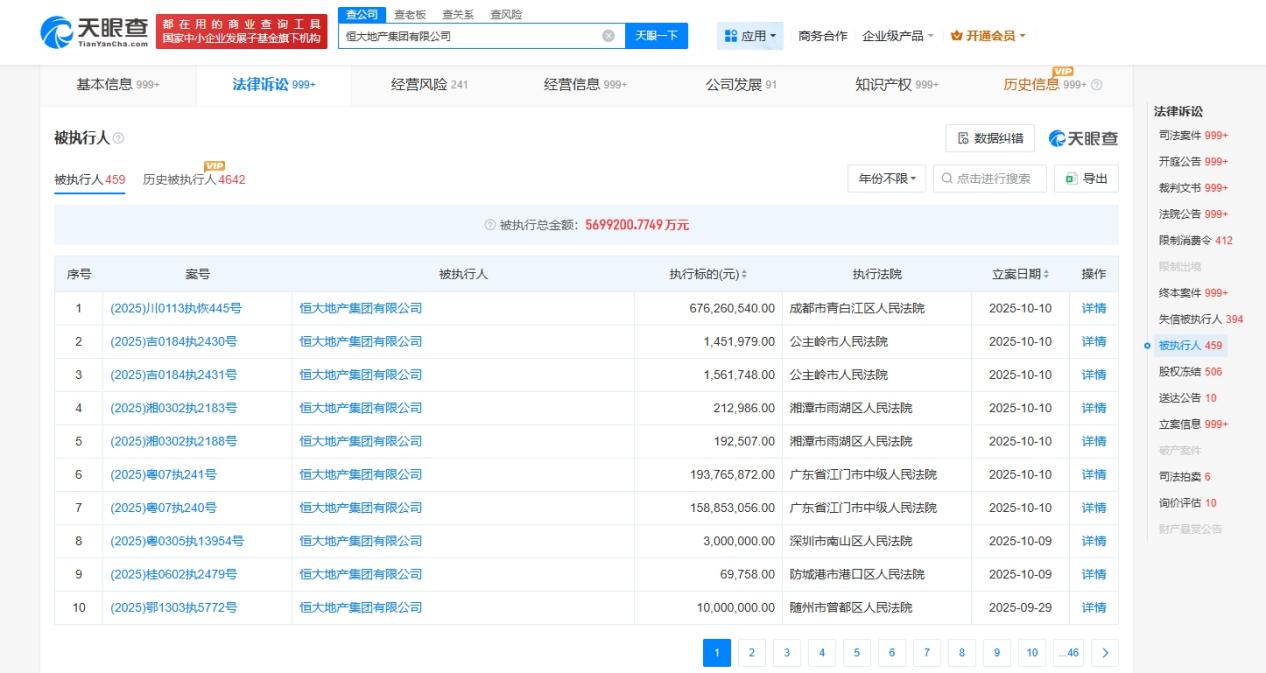The image size is (1266, 673).
Task: Switch to the 经营风险 tab
Action: coord(429,85)
